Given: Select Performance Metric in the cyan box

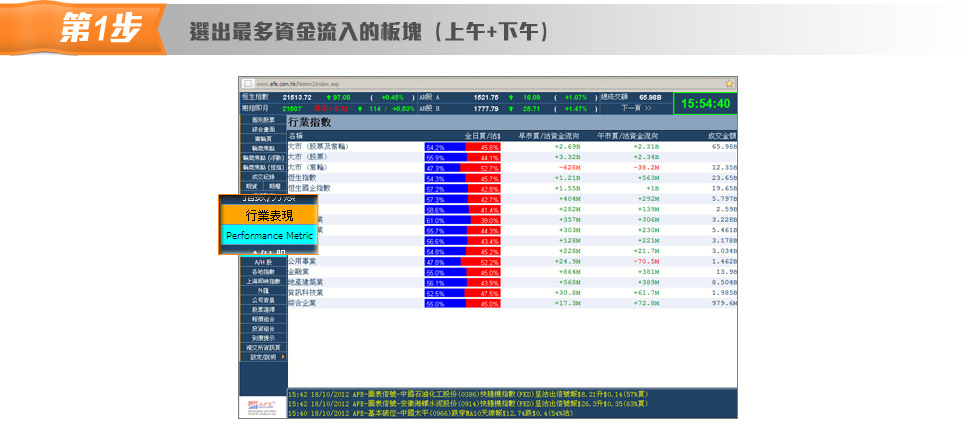Looking at the screenshot, I should click(x=269, y=236).
